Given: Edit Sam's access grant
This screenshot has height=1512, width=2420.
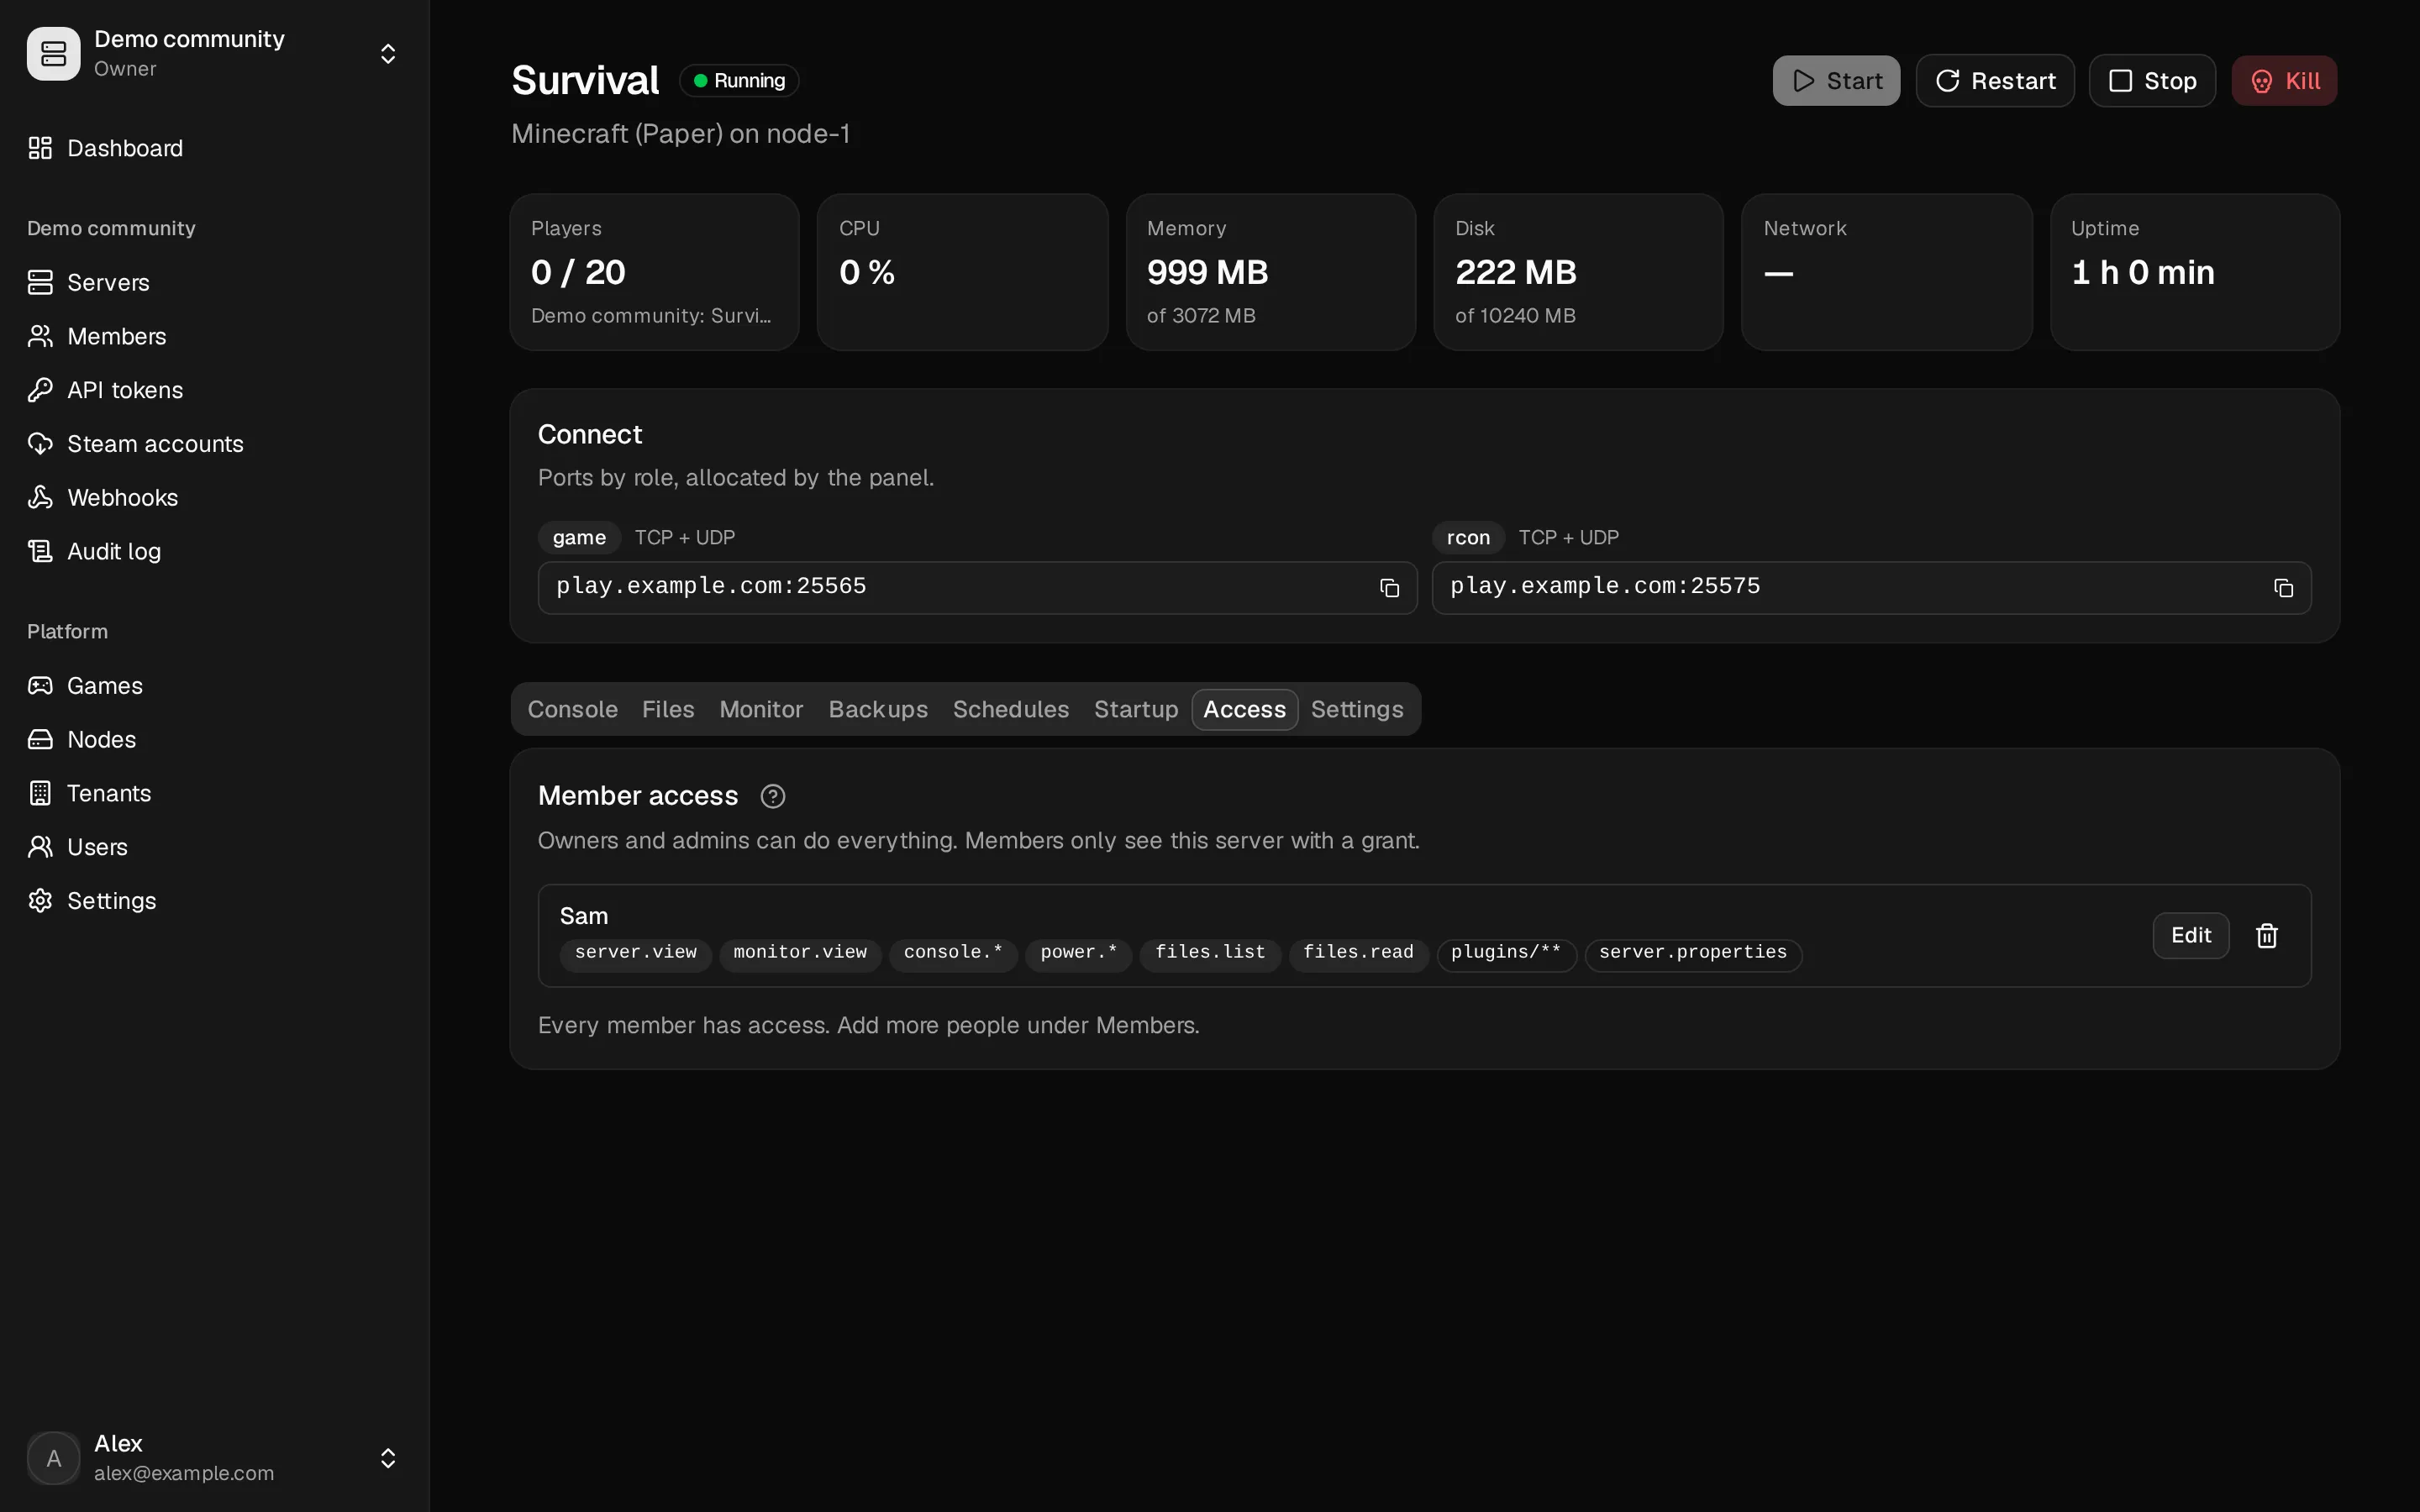Looking at the screenshot, I should 2190,935.
